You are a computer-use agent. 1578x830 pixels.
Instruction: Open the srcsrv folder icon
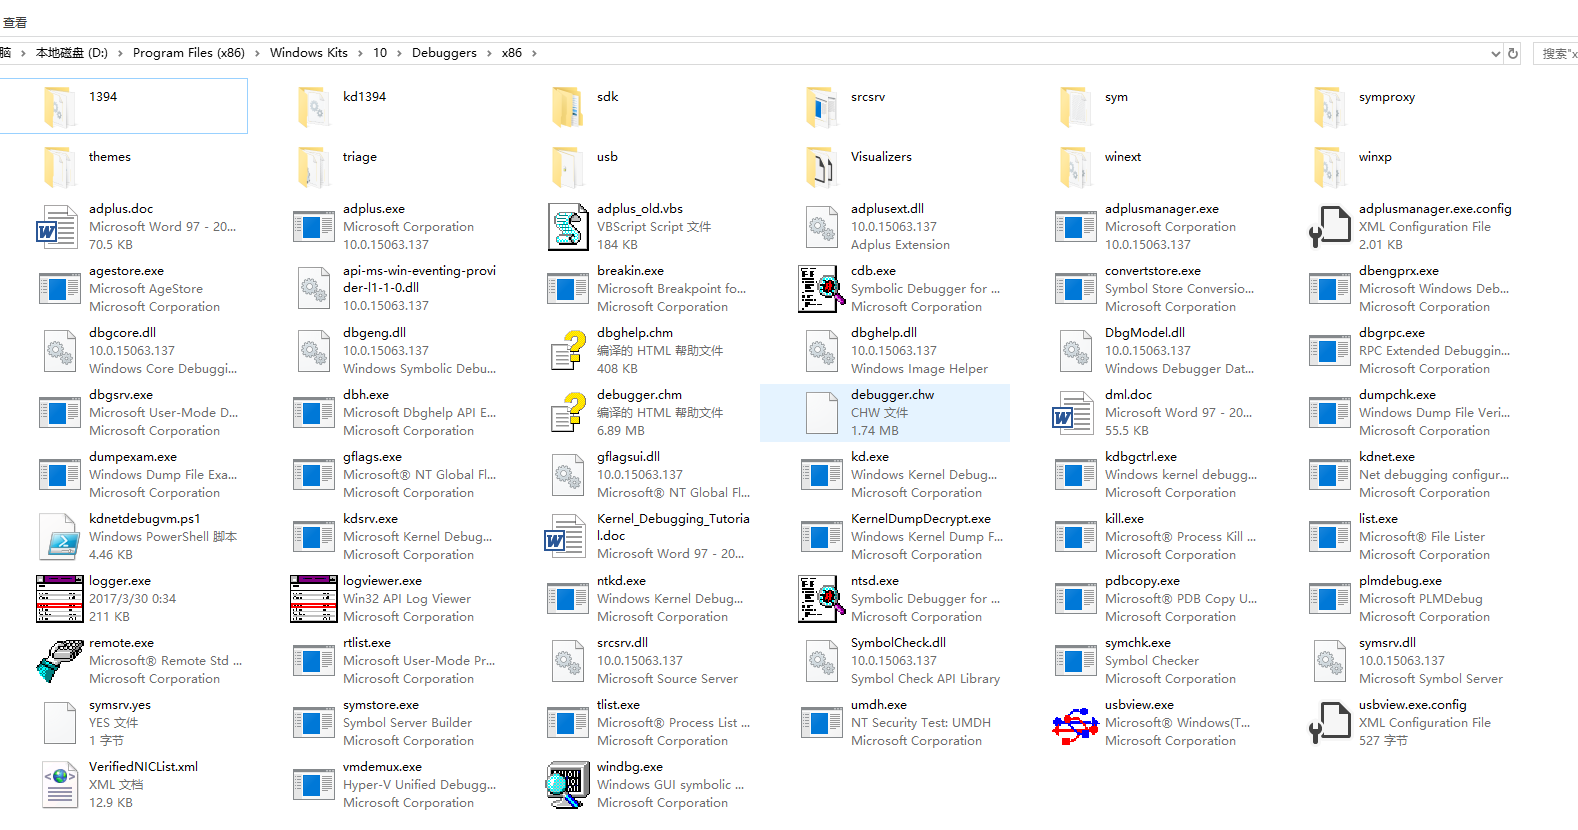pyautogui.click(x=822, y=105)
